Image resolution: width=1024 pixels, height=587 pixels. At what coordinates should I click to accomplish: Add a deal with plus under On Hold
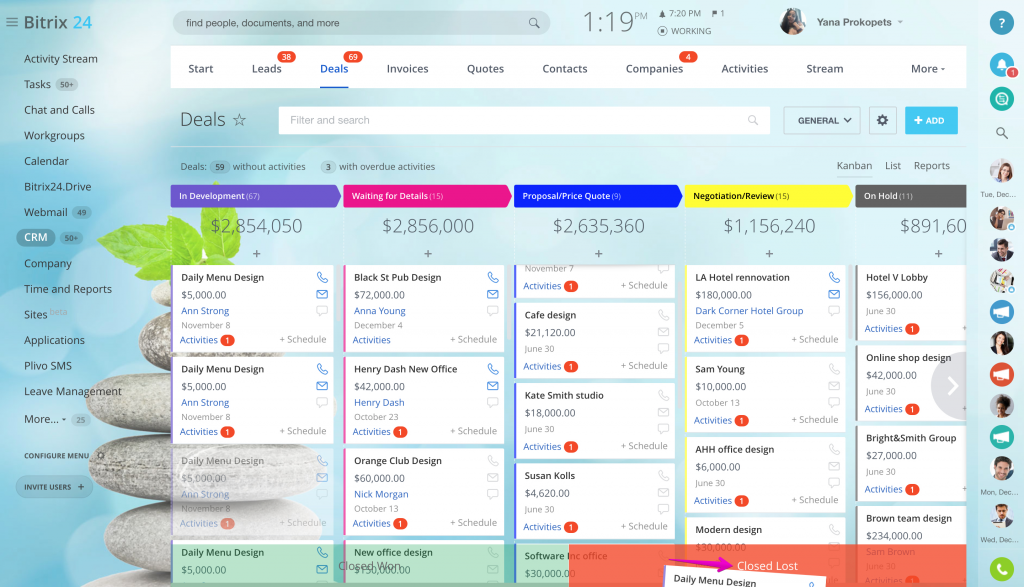[938, 253]
